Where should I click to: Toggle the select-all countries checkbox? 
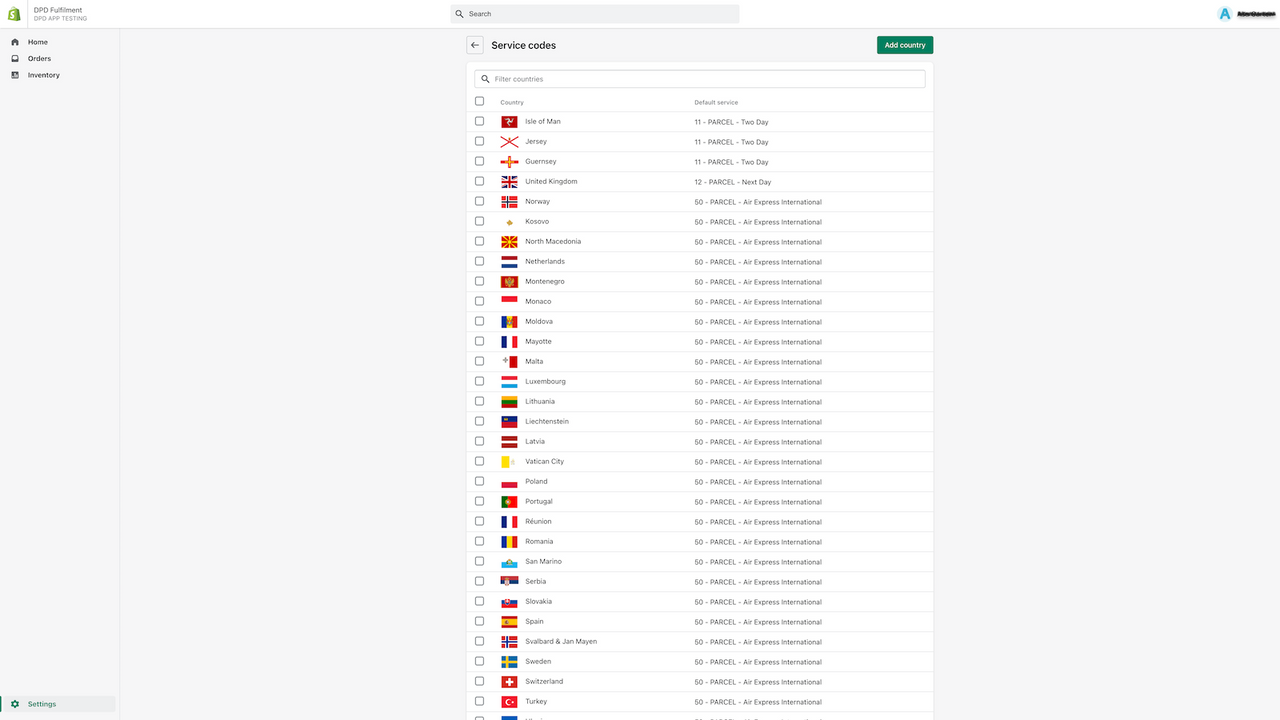(x=479, y=101)
